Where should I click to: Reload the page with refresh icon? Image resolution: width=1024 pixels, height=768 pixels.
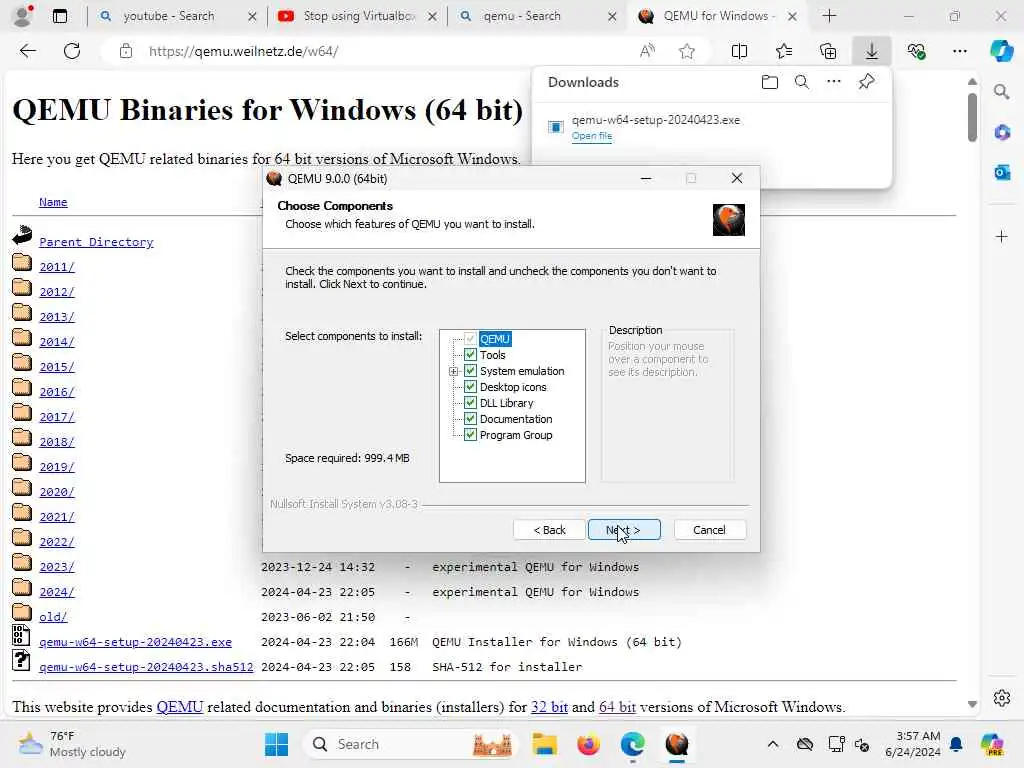pos(72,51)
